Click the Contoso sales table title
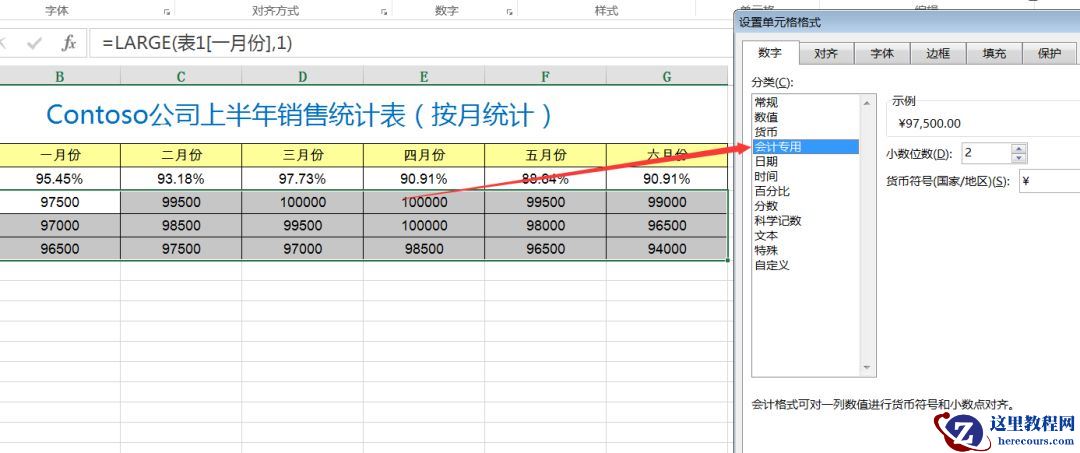This screenshot has height=453, width=1080. coord(300,115)
